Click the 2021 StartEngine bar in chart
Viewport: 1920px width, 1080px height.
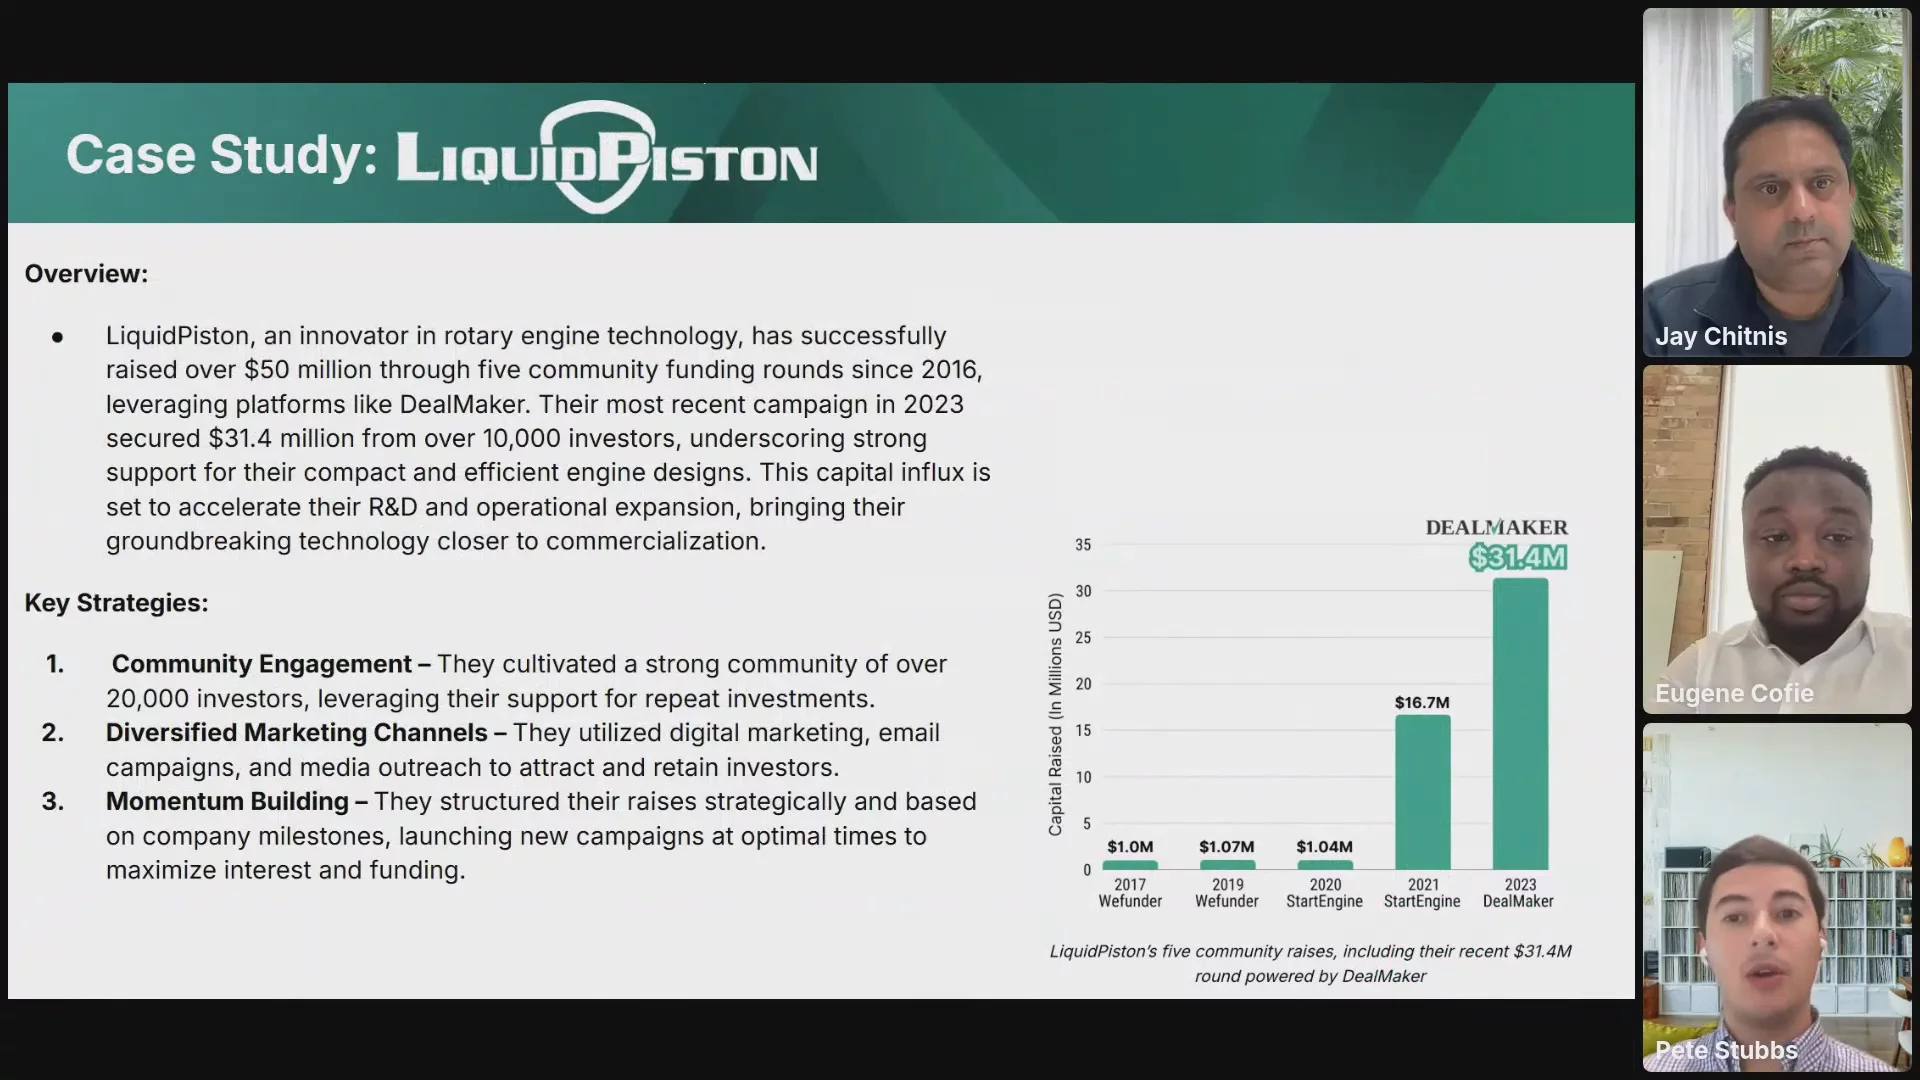click(1422, 792)
